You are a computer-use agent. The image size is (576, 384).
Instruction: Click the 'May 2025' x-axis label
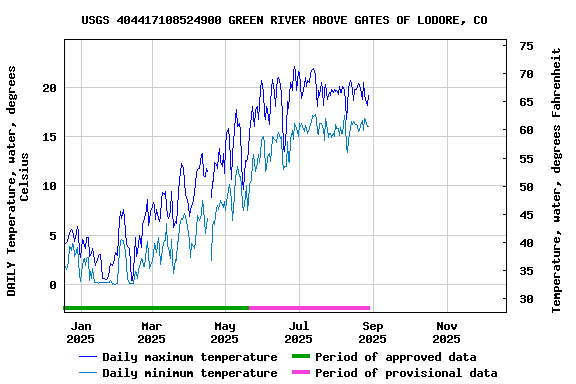point(224,332)
